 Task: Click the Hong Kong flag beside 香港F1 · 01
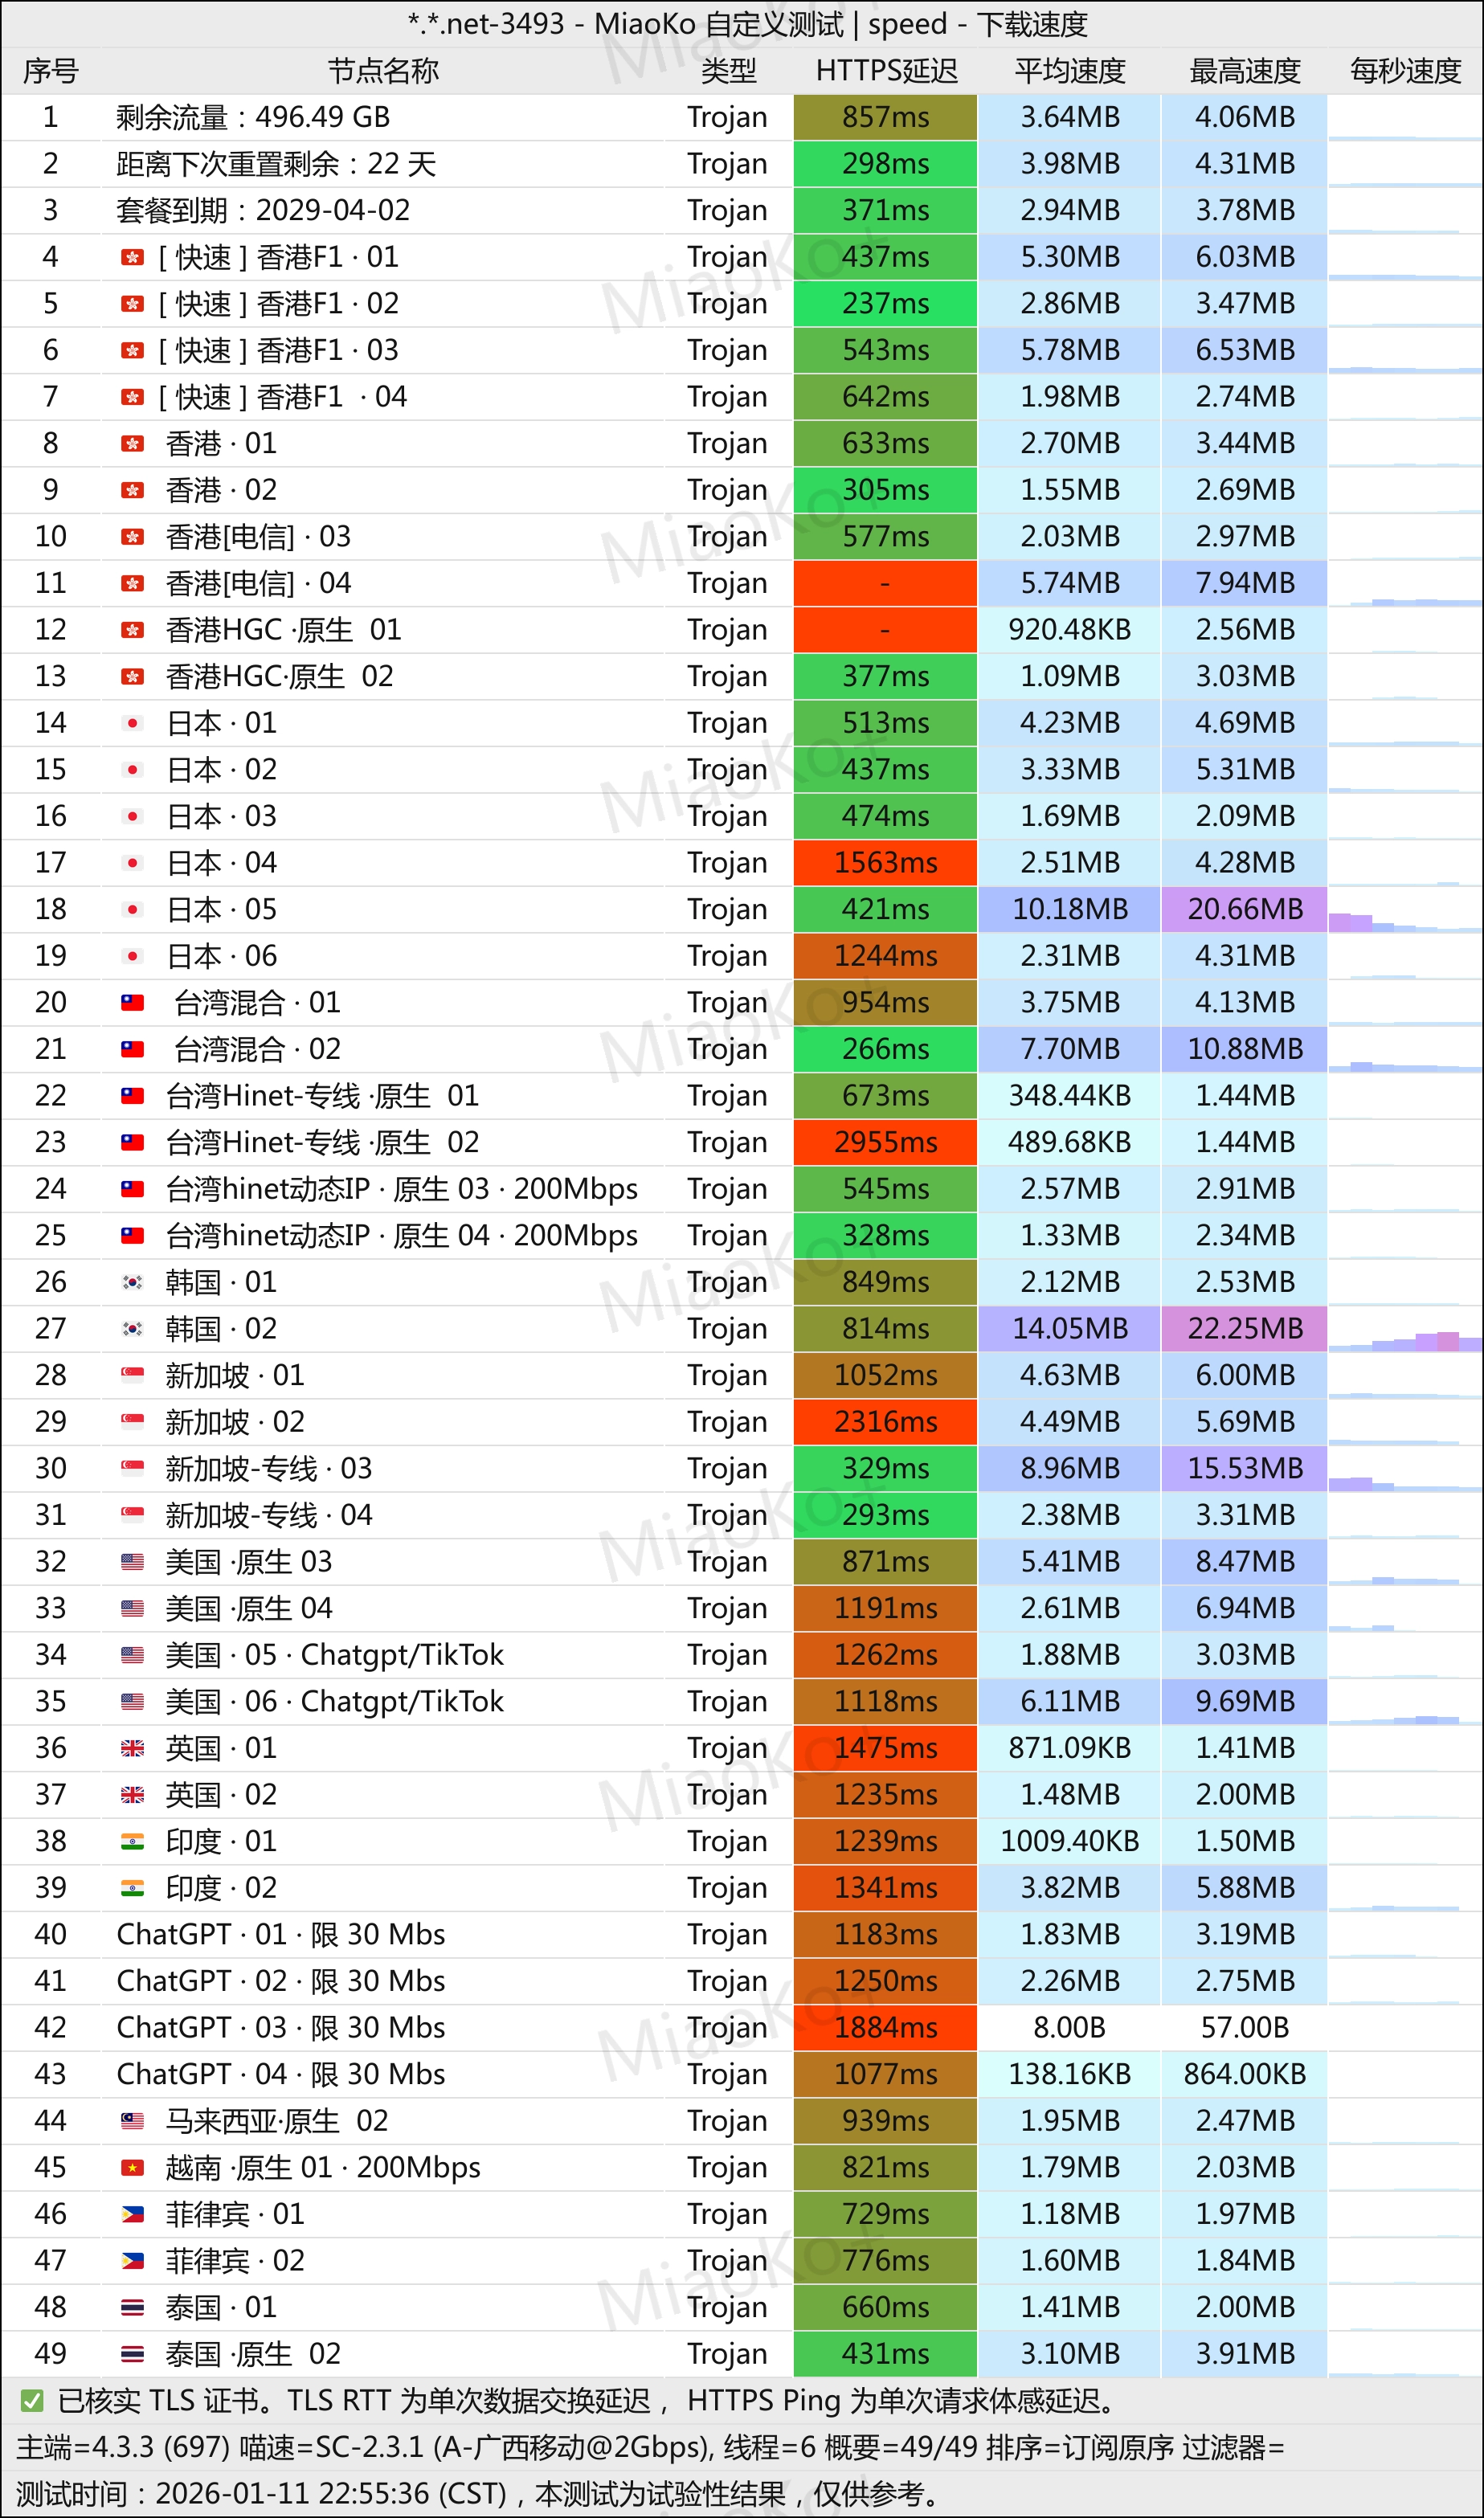pos(132,258)
